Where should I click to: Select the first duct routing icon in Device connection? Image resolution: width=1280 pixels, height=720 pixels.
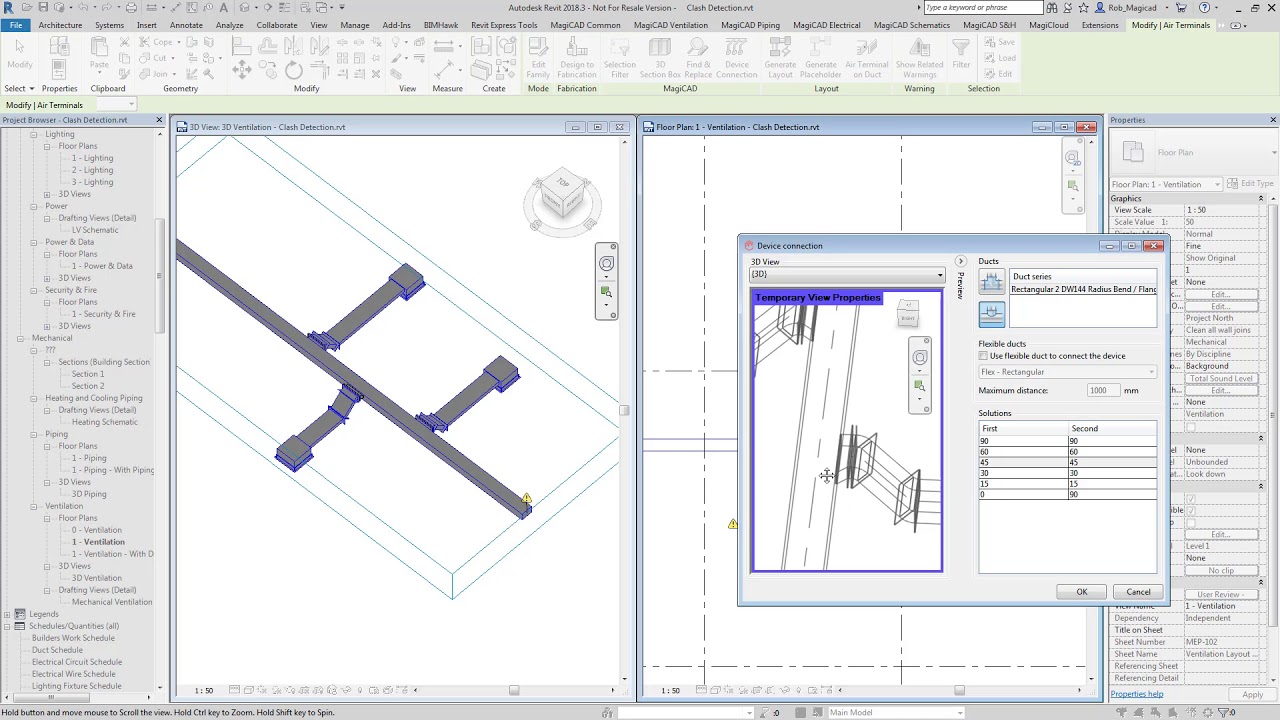(x=991, y=283)
